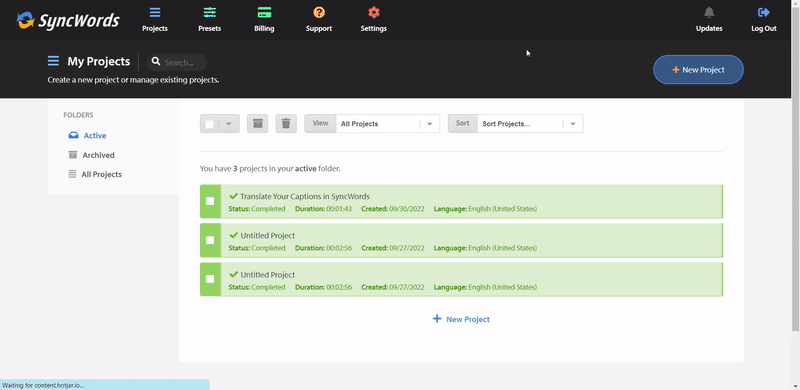Click the Archived folder box icon
Screen dimensions: 800x390
tap(73, 155)
